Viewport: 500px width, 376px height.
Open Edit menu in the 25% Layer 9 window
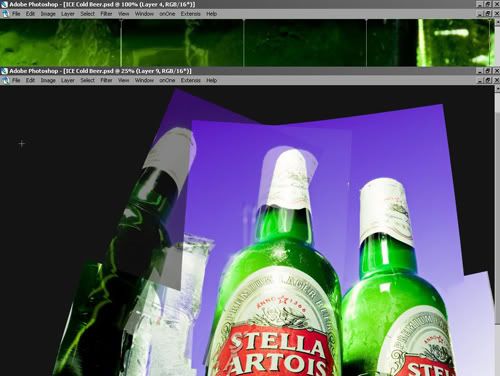pos(30,80)
